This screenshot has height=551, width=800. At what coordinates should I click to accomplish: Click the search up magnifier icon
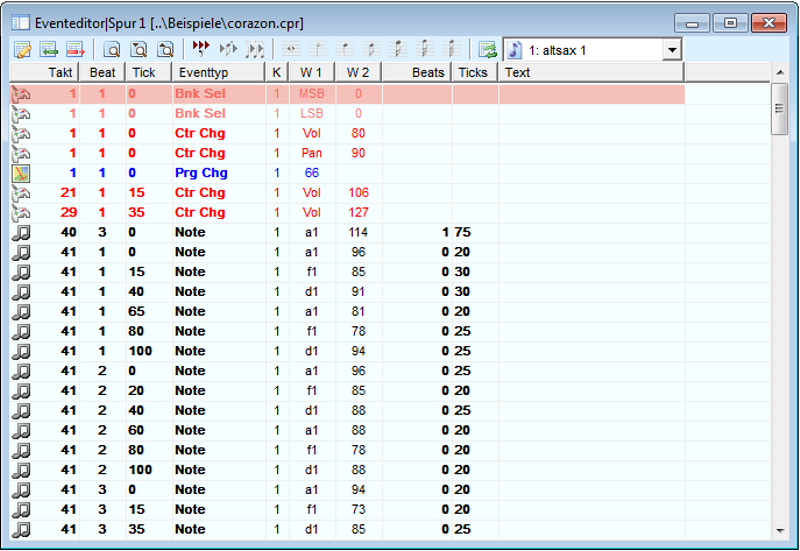(165, 49)
